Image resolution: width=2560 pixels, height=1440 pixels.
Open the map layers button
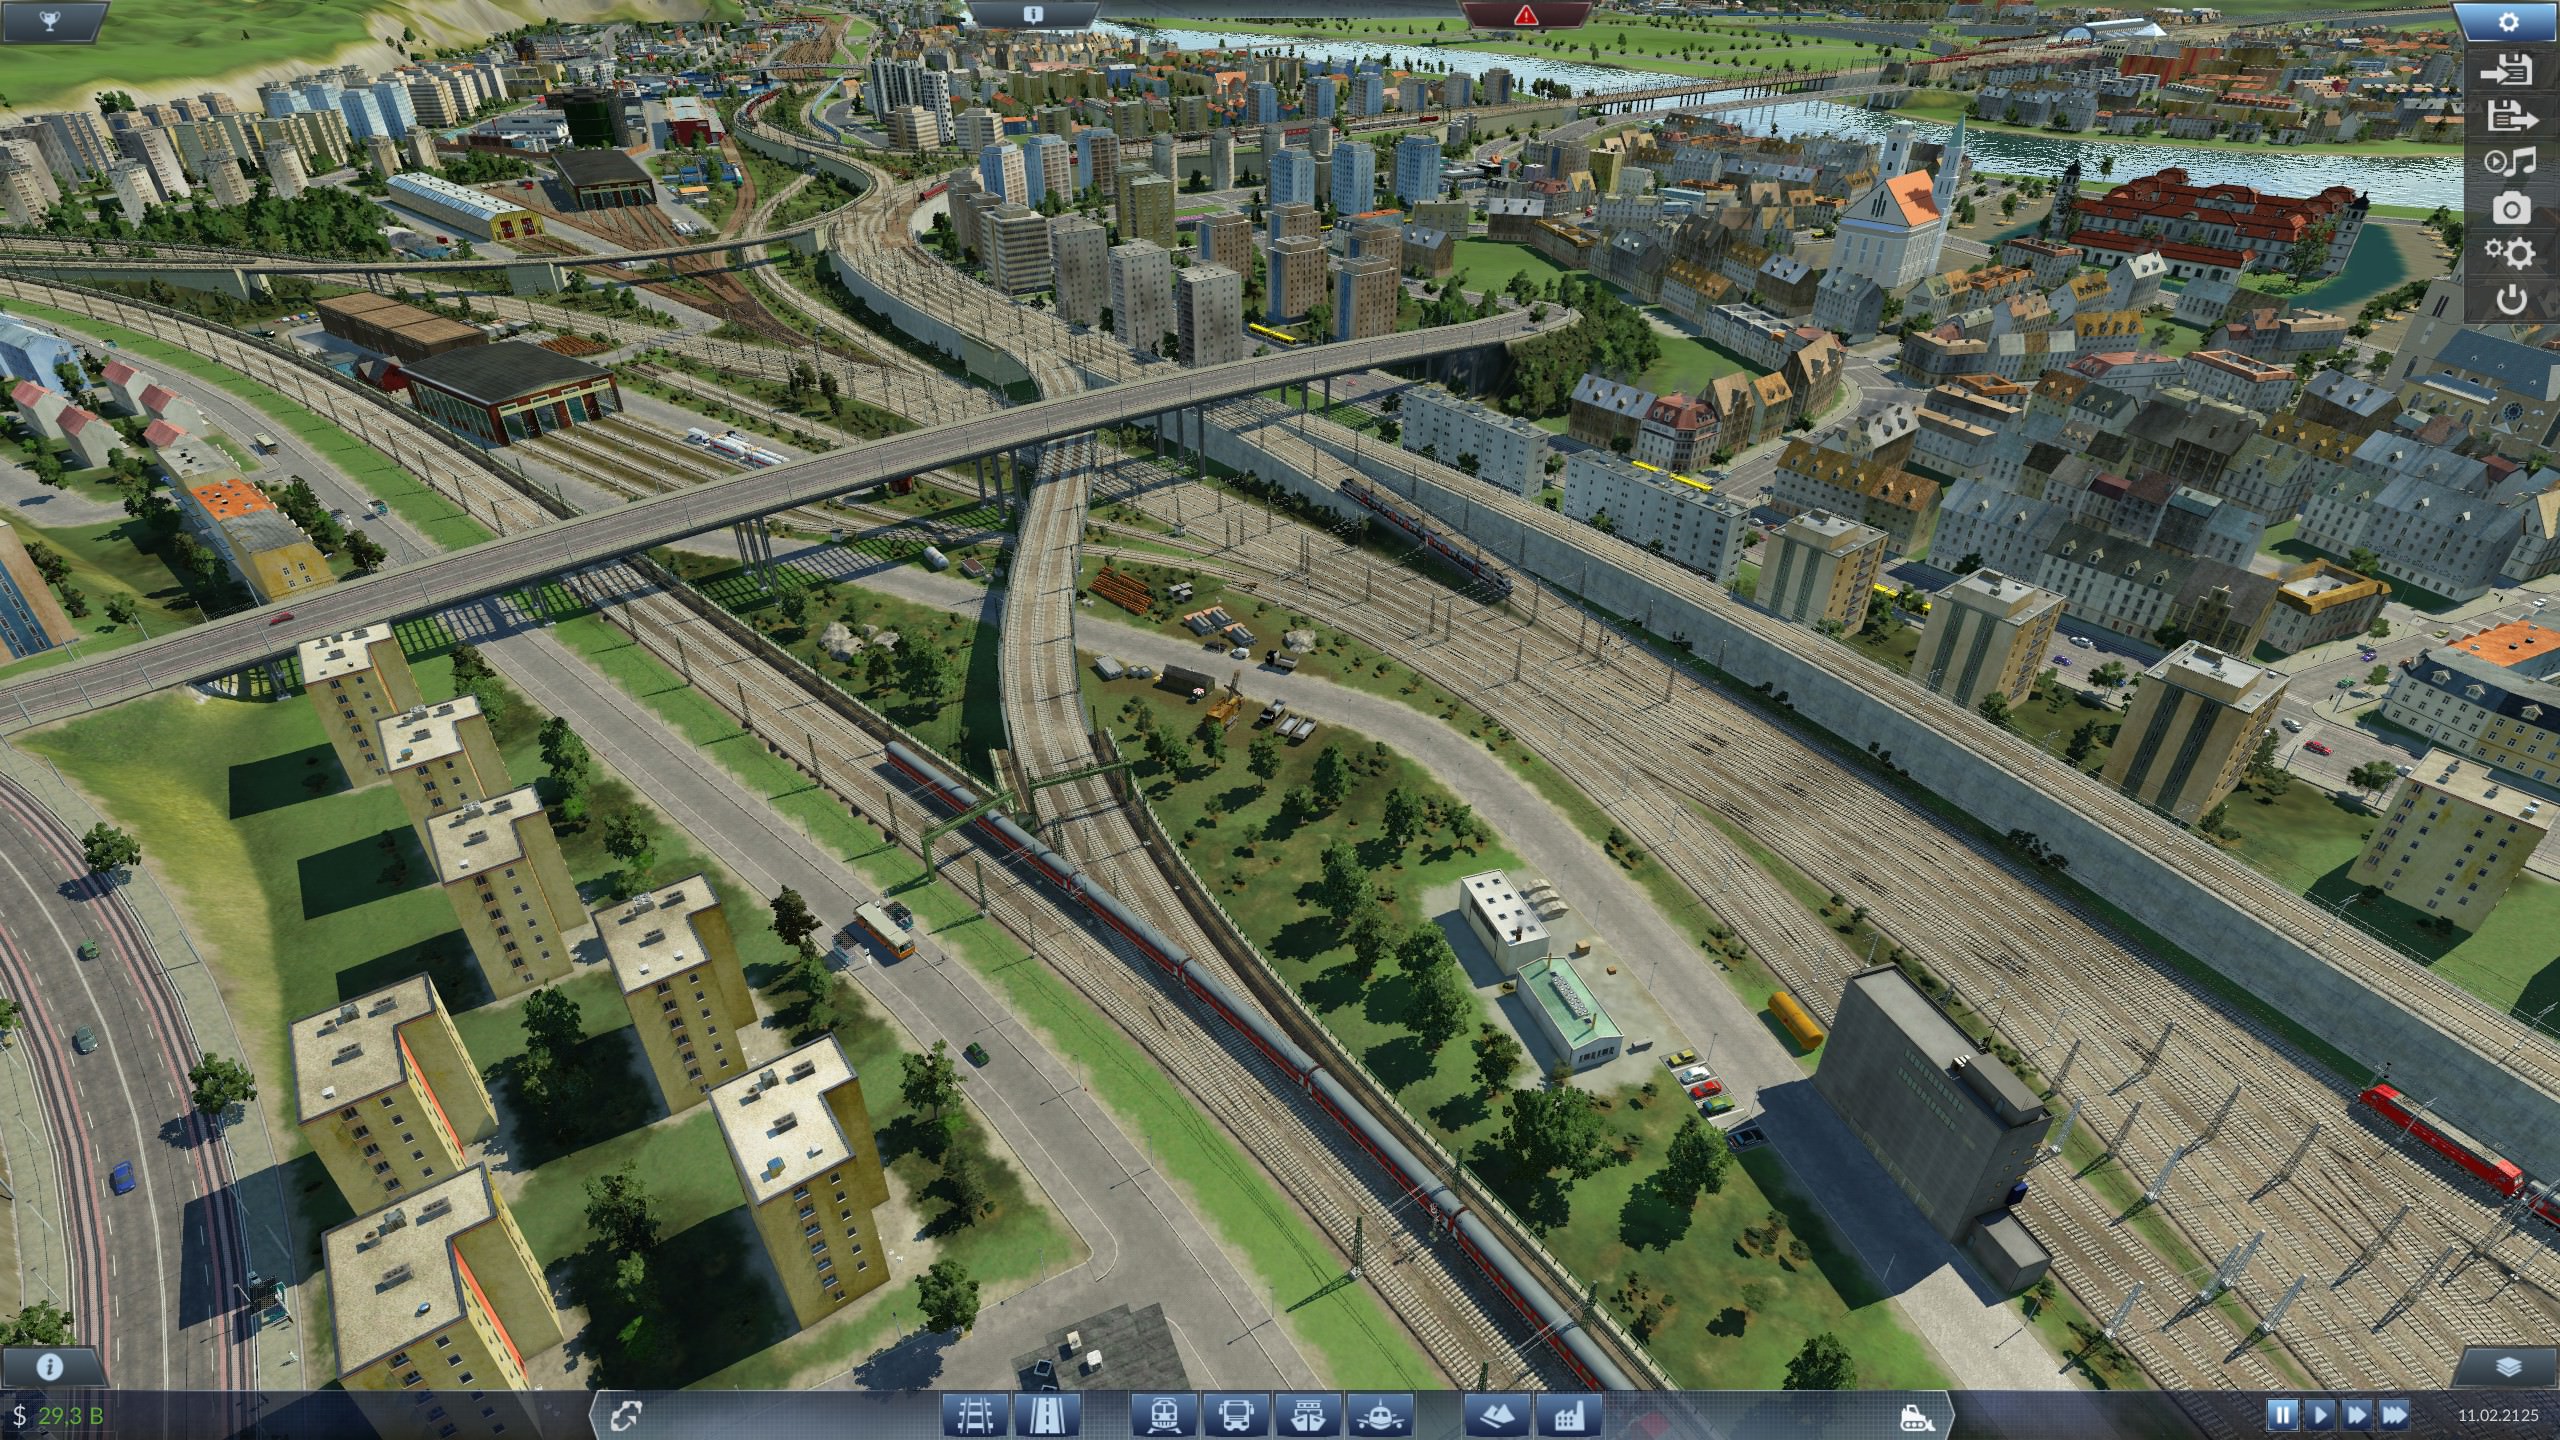[x=2508, y=1366]
